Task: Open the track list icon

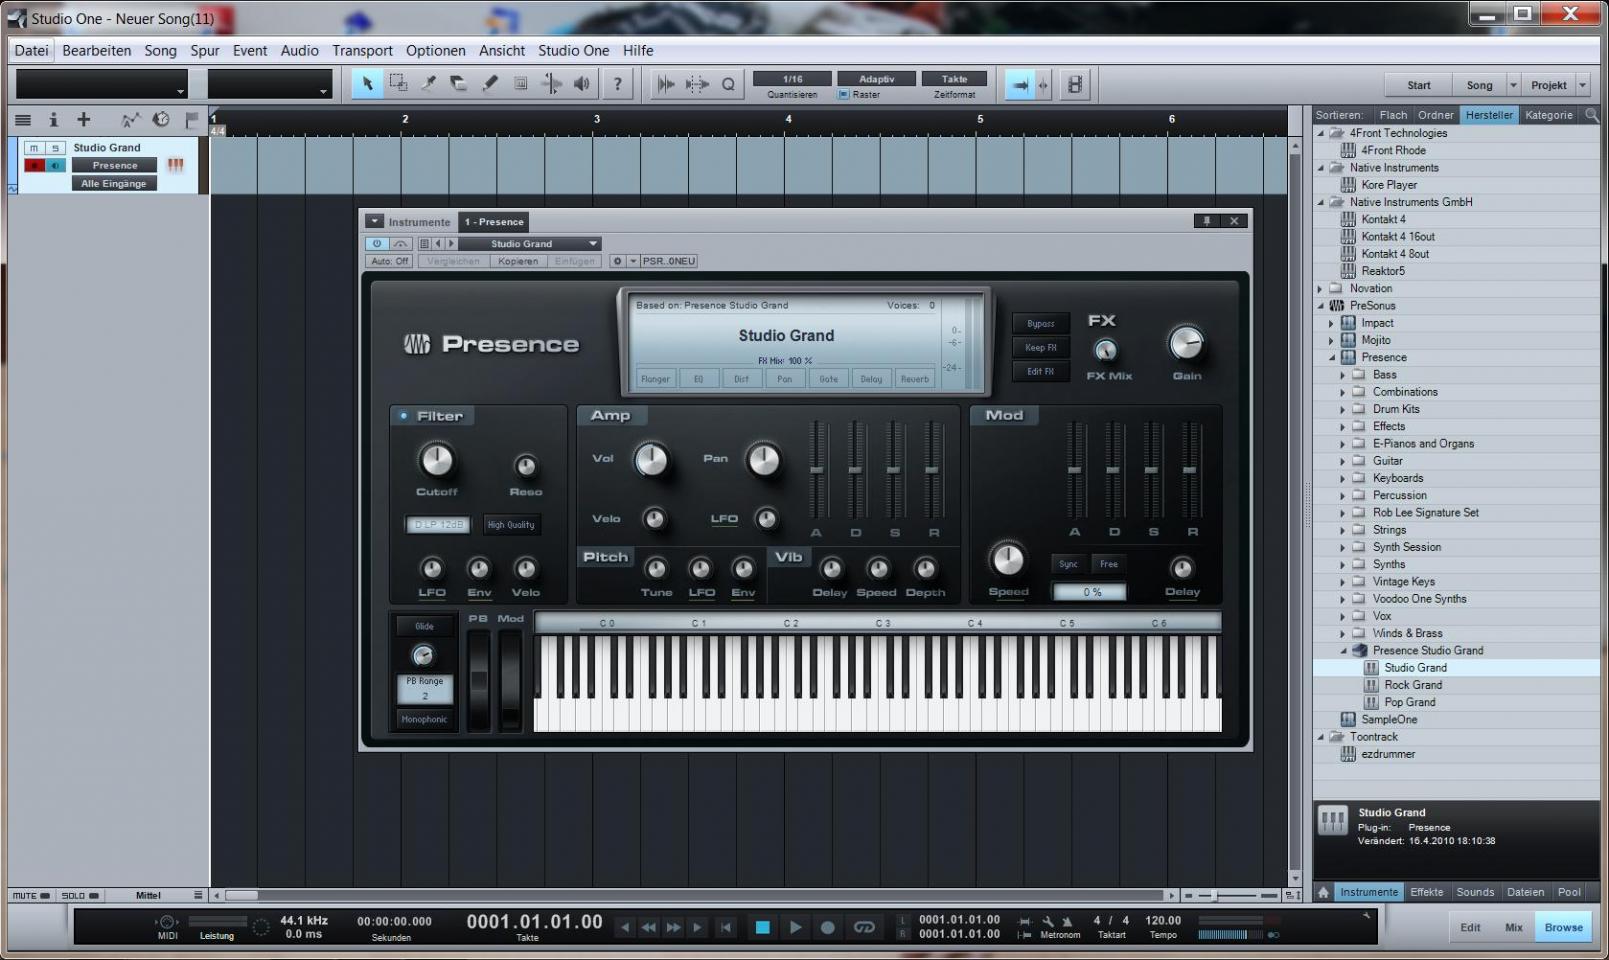Action: (x=23, y=120)
